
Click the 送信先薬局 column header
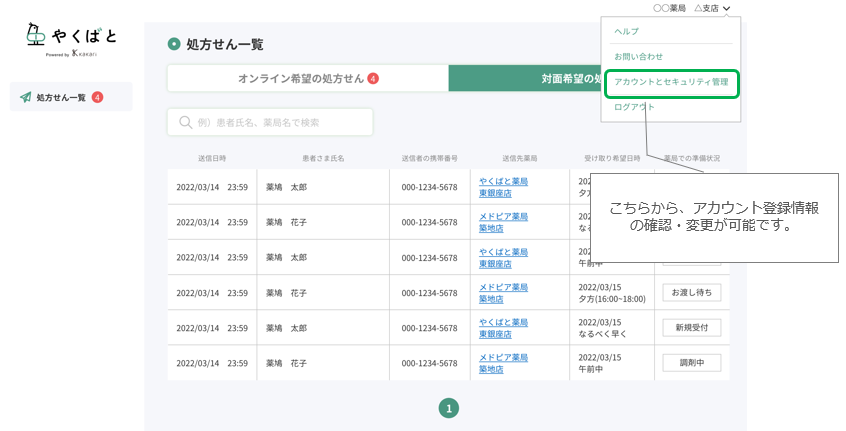[520, 158]
